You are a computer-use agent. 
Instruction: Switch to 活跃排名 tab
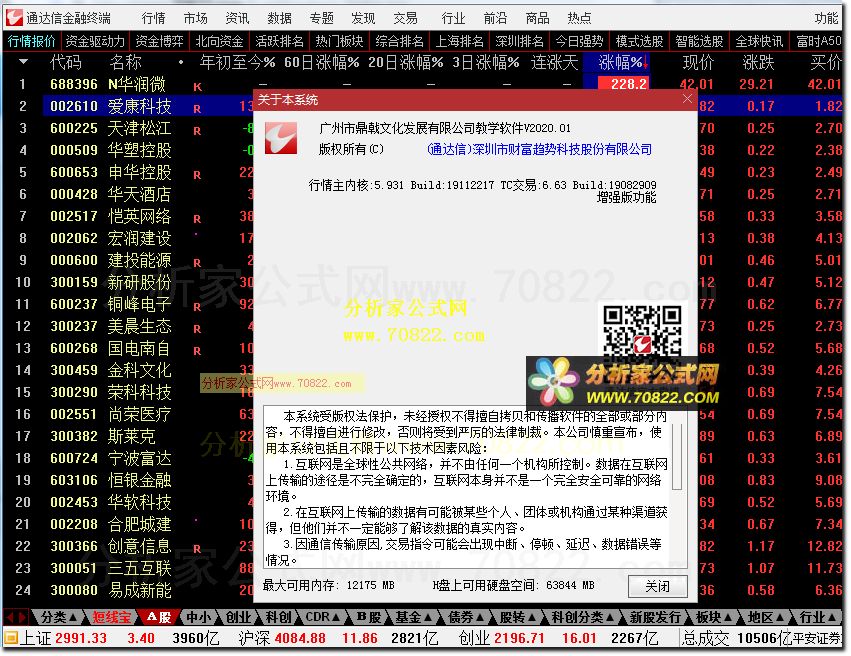(279, 41)
